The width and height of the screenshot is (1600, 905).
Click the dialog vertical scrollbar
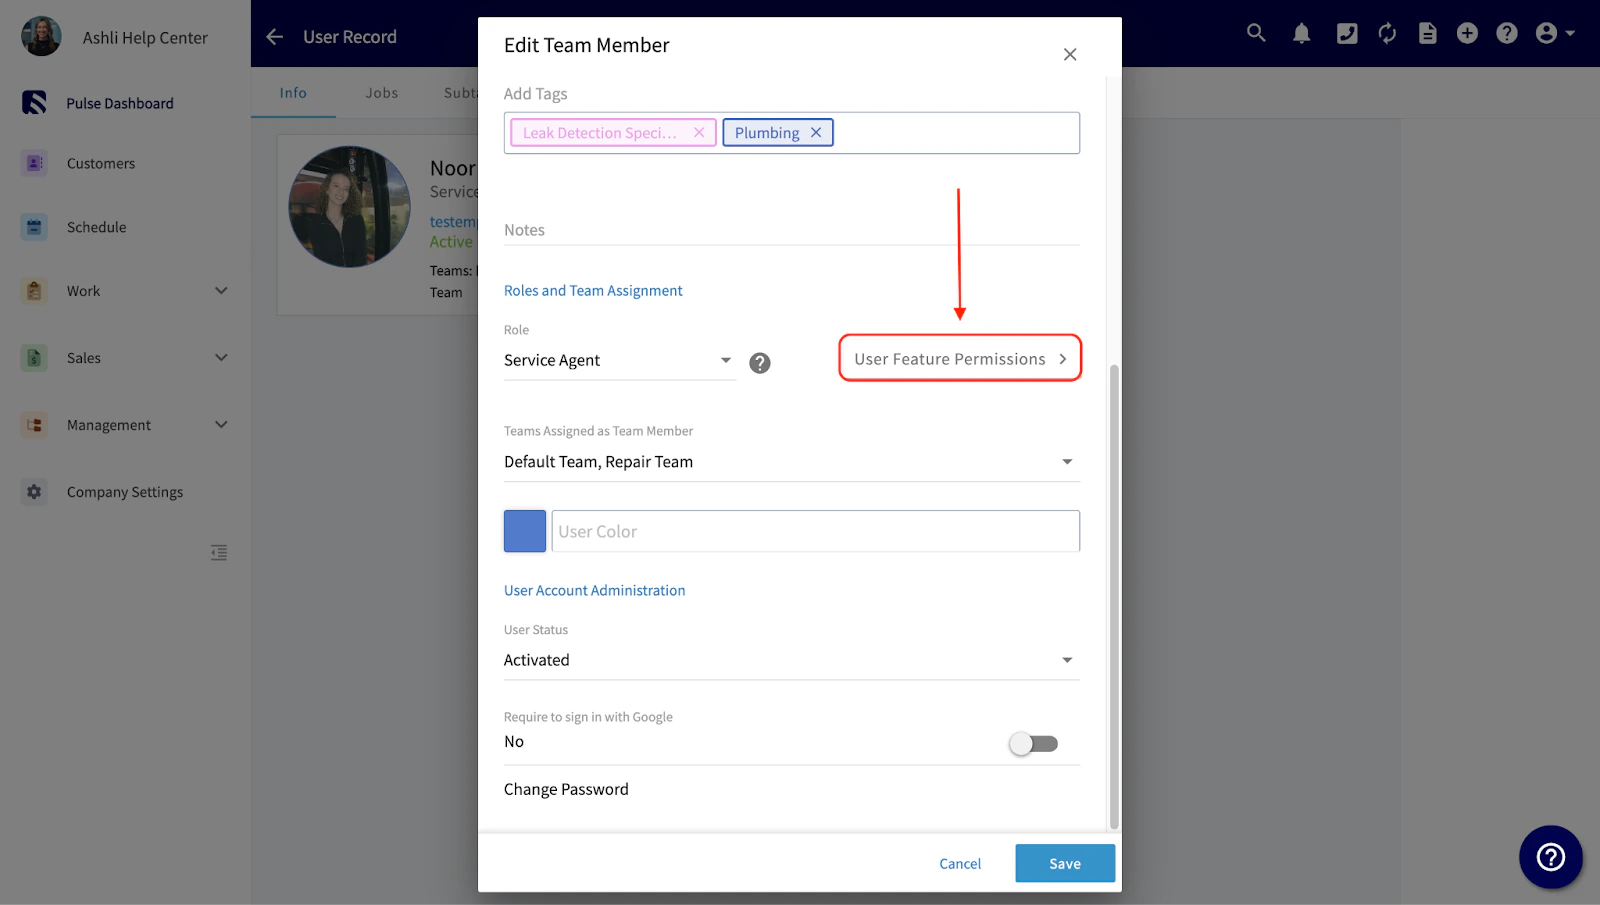click(x=1114, y=597)
